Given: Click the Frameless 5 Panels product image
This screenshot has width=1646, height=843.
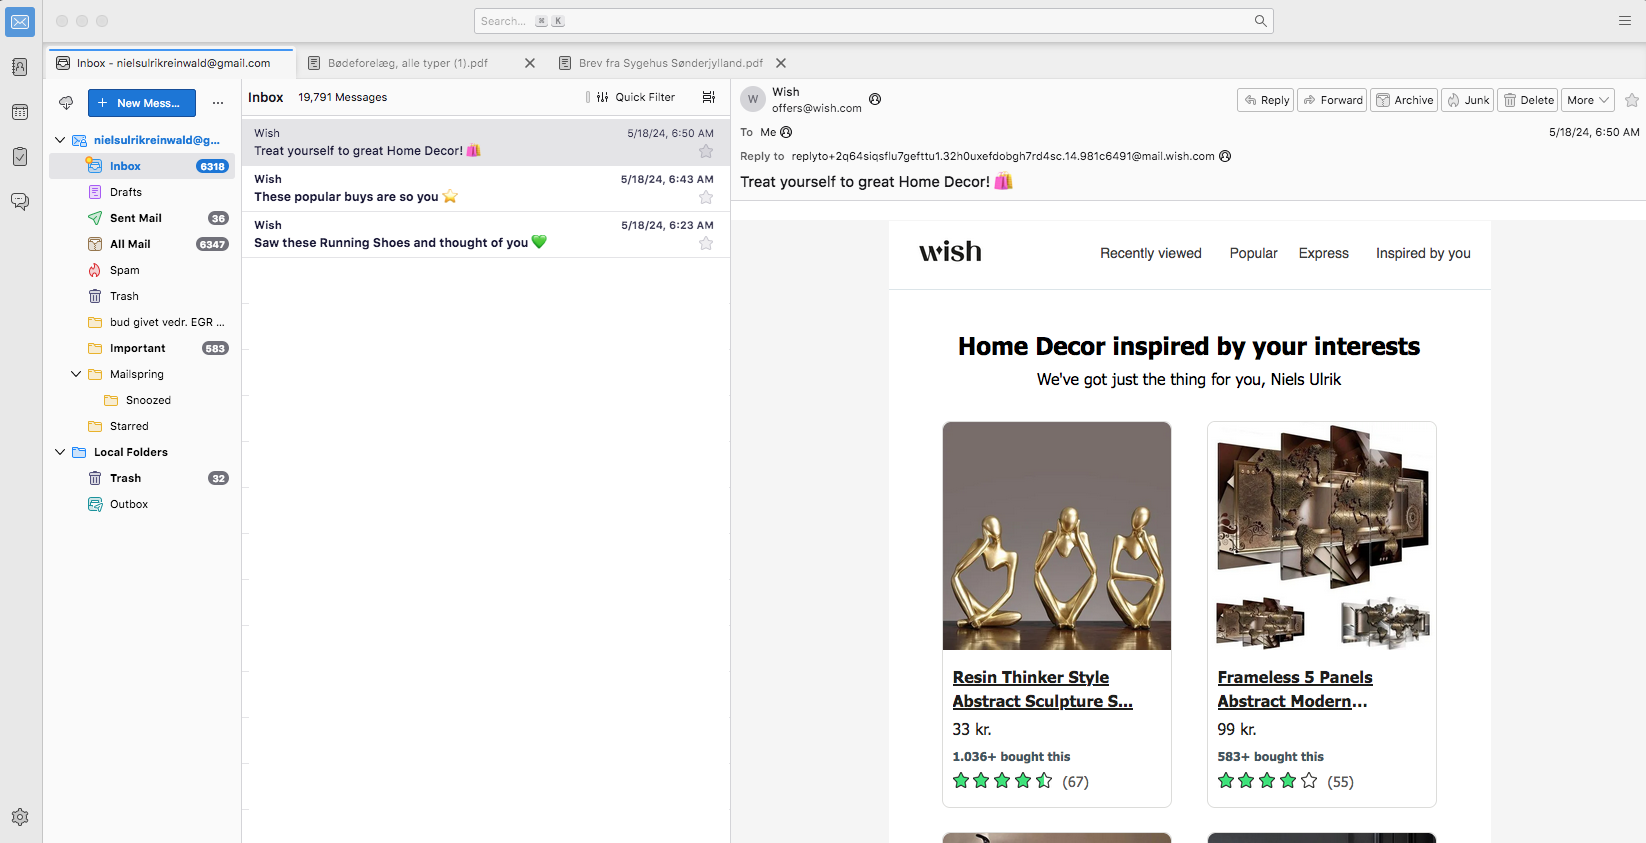Looking at the screenshot, I should point(1322,536).
